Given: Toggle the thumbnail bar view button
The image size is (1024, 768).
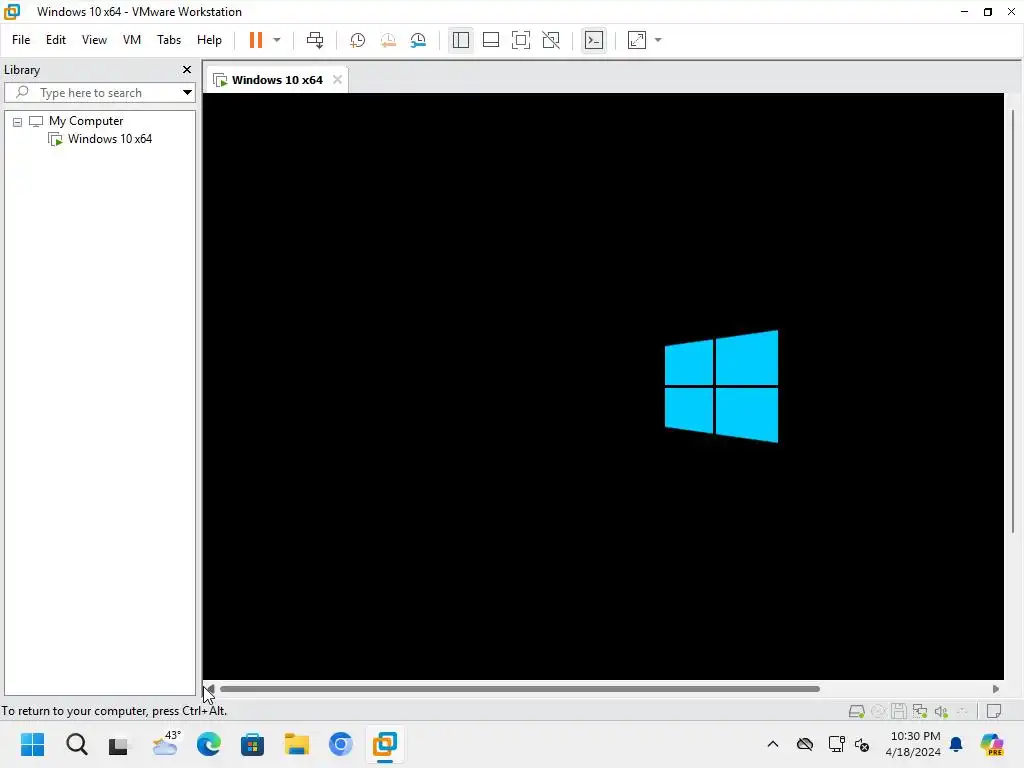Looking at the screenshot, I should point(490,40).
